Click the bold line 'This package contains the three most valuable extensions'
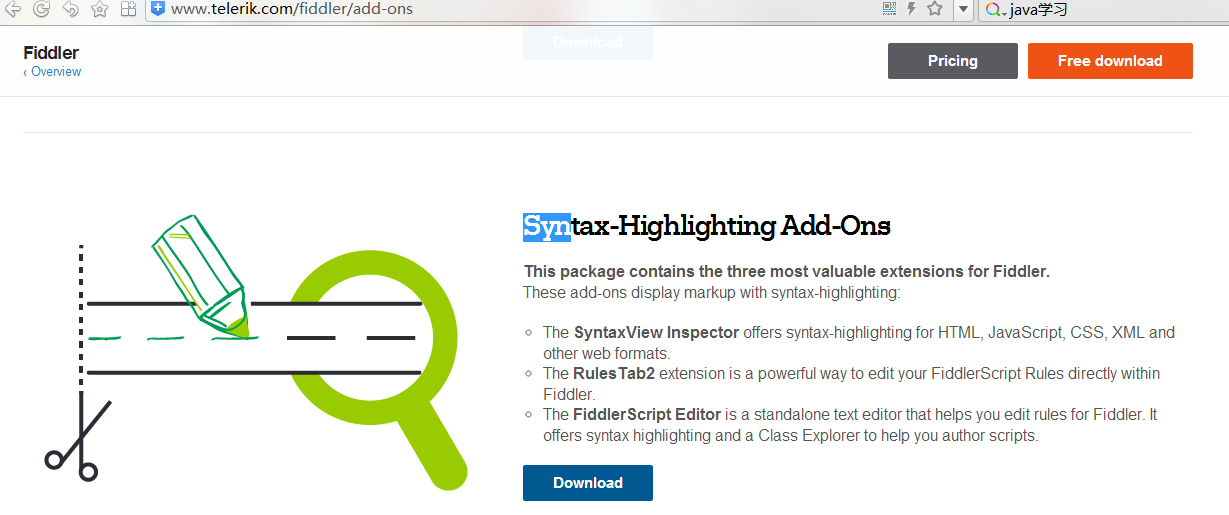1229x515 pixels. coord(787,272)
